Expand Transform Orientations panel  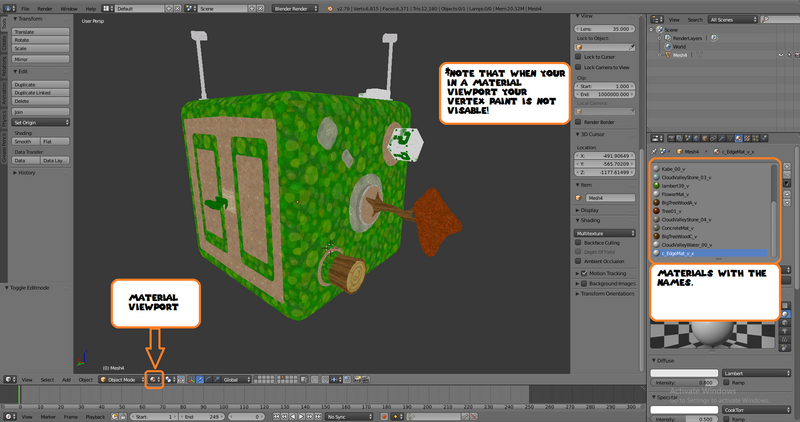tap(607, 294)
